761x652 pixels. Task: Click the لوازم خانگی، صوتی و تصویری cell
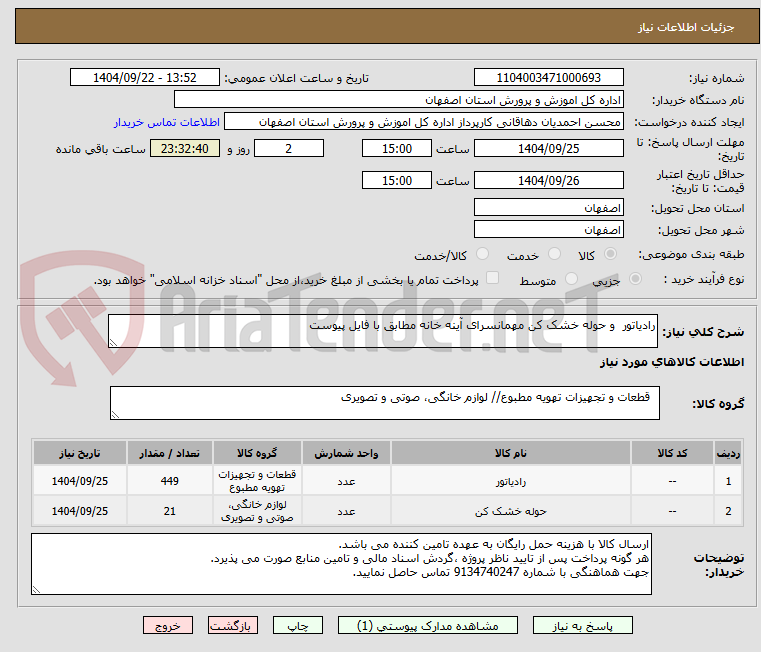pos(257,511)
